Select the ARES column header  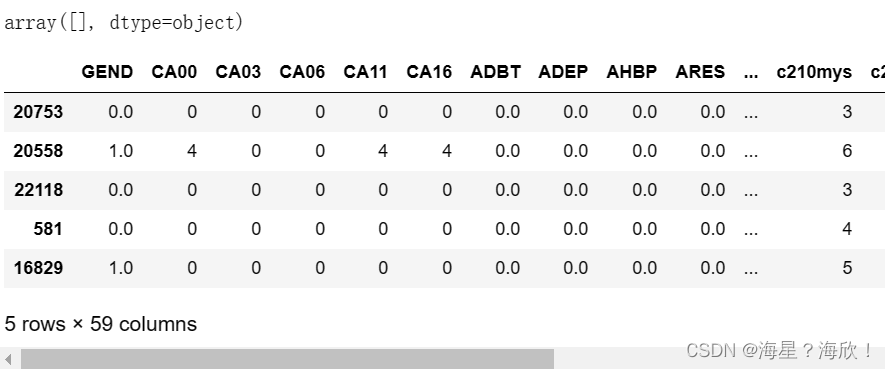(700, 72)
